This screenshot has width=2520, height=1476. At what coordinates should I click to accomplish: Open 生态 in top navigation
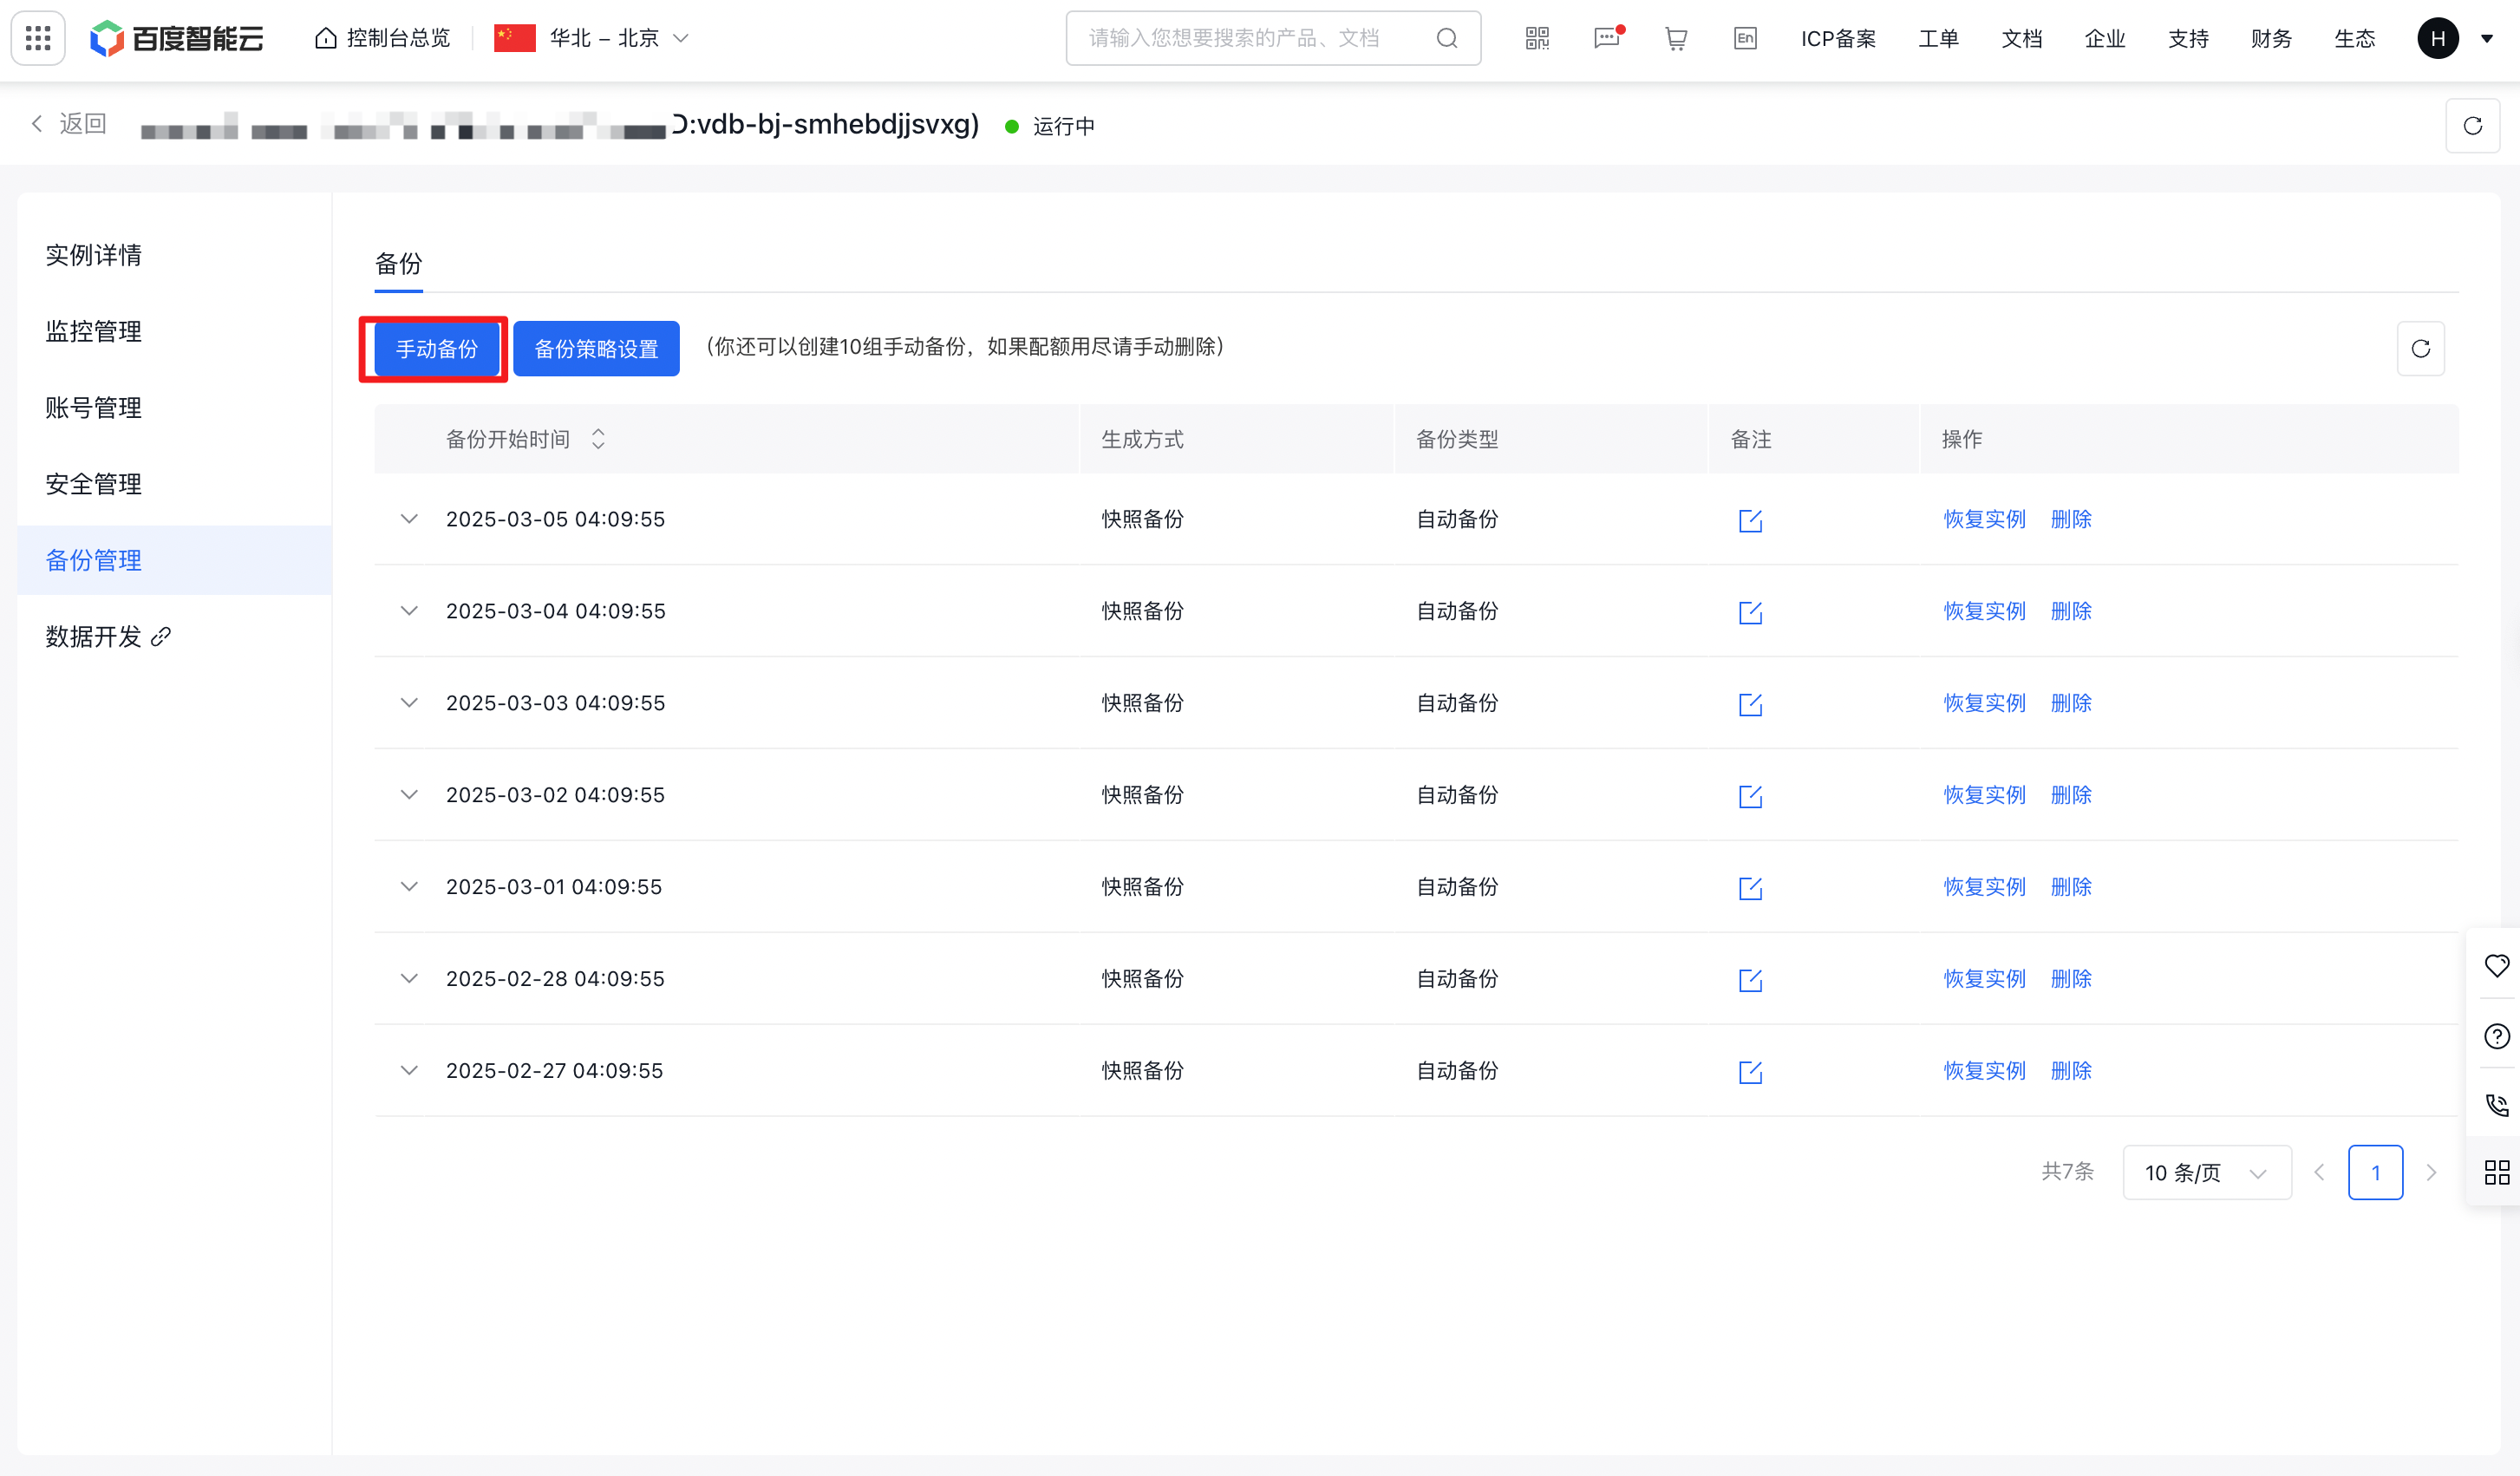pyautogui.click(x=2354, y=39)
